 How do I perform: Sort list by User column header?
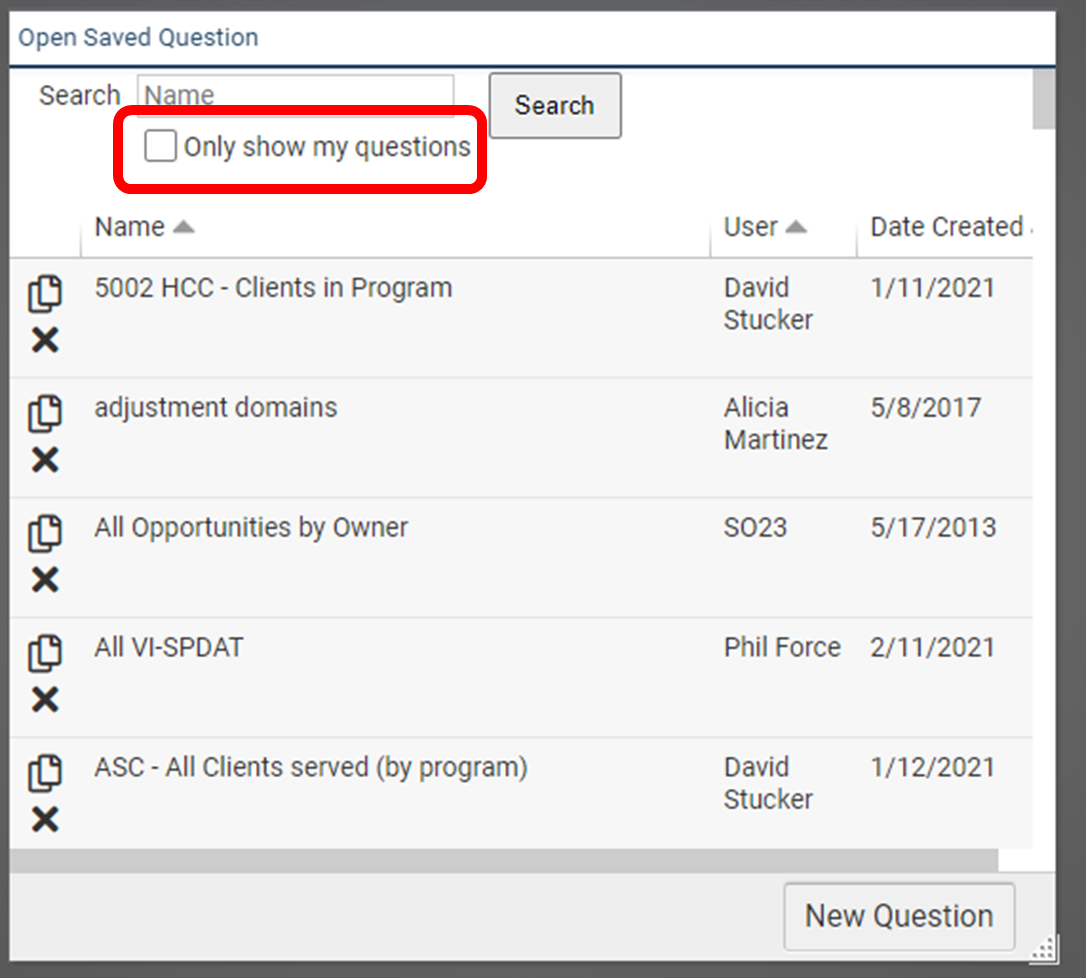coord(765,226)
